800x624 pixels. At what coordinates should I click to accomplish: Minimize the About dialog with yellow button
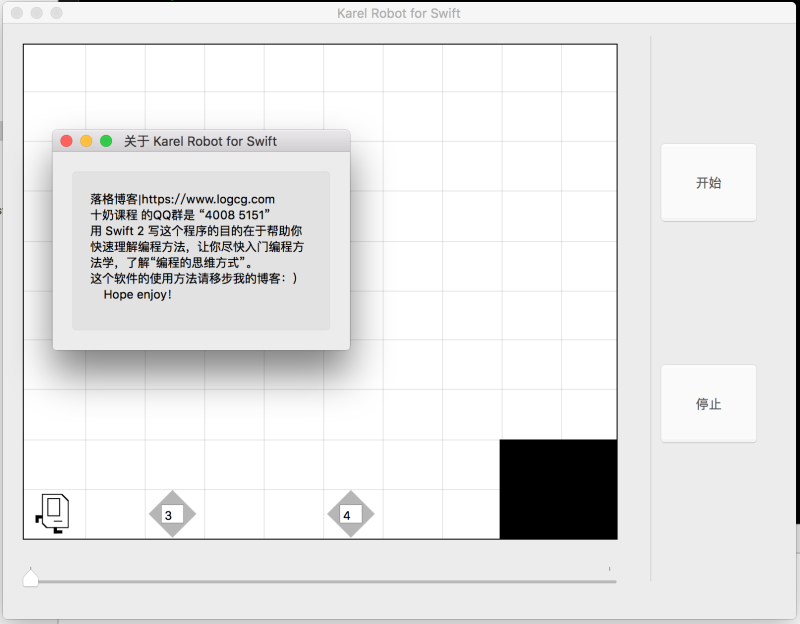86,141
